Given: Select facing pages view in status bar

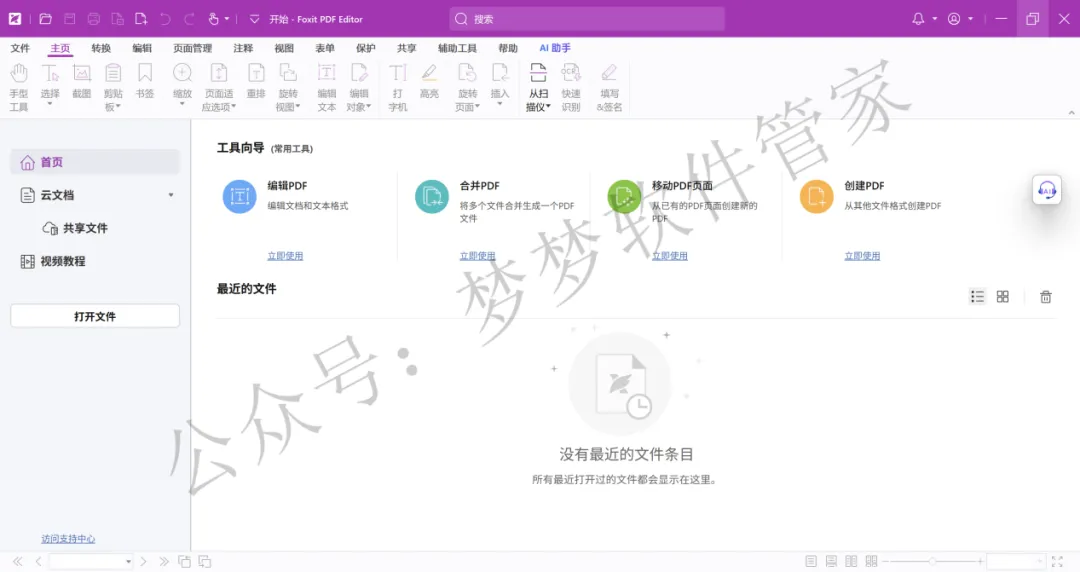Looking at the screenshot, I should 851,562.
